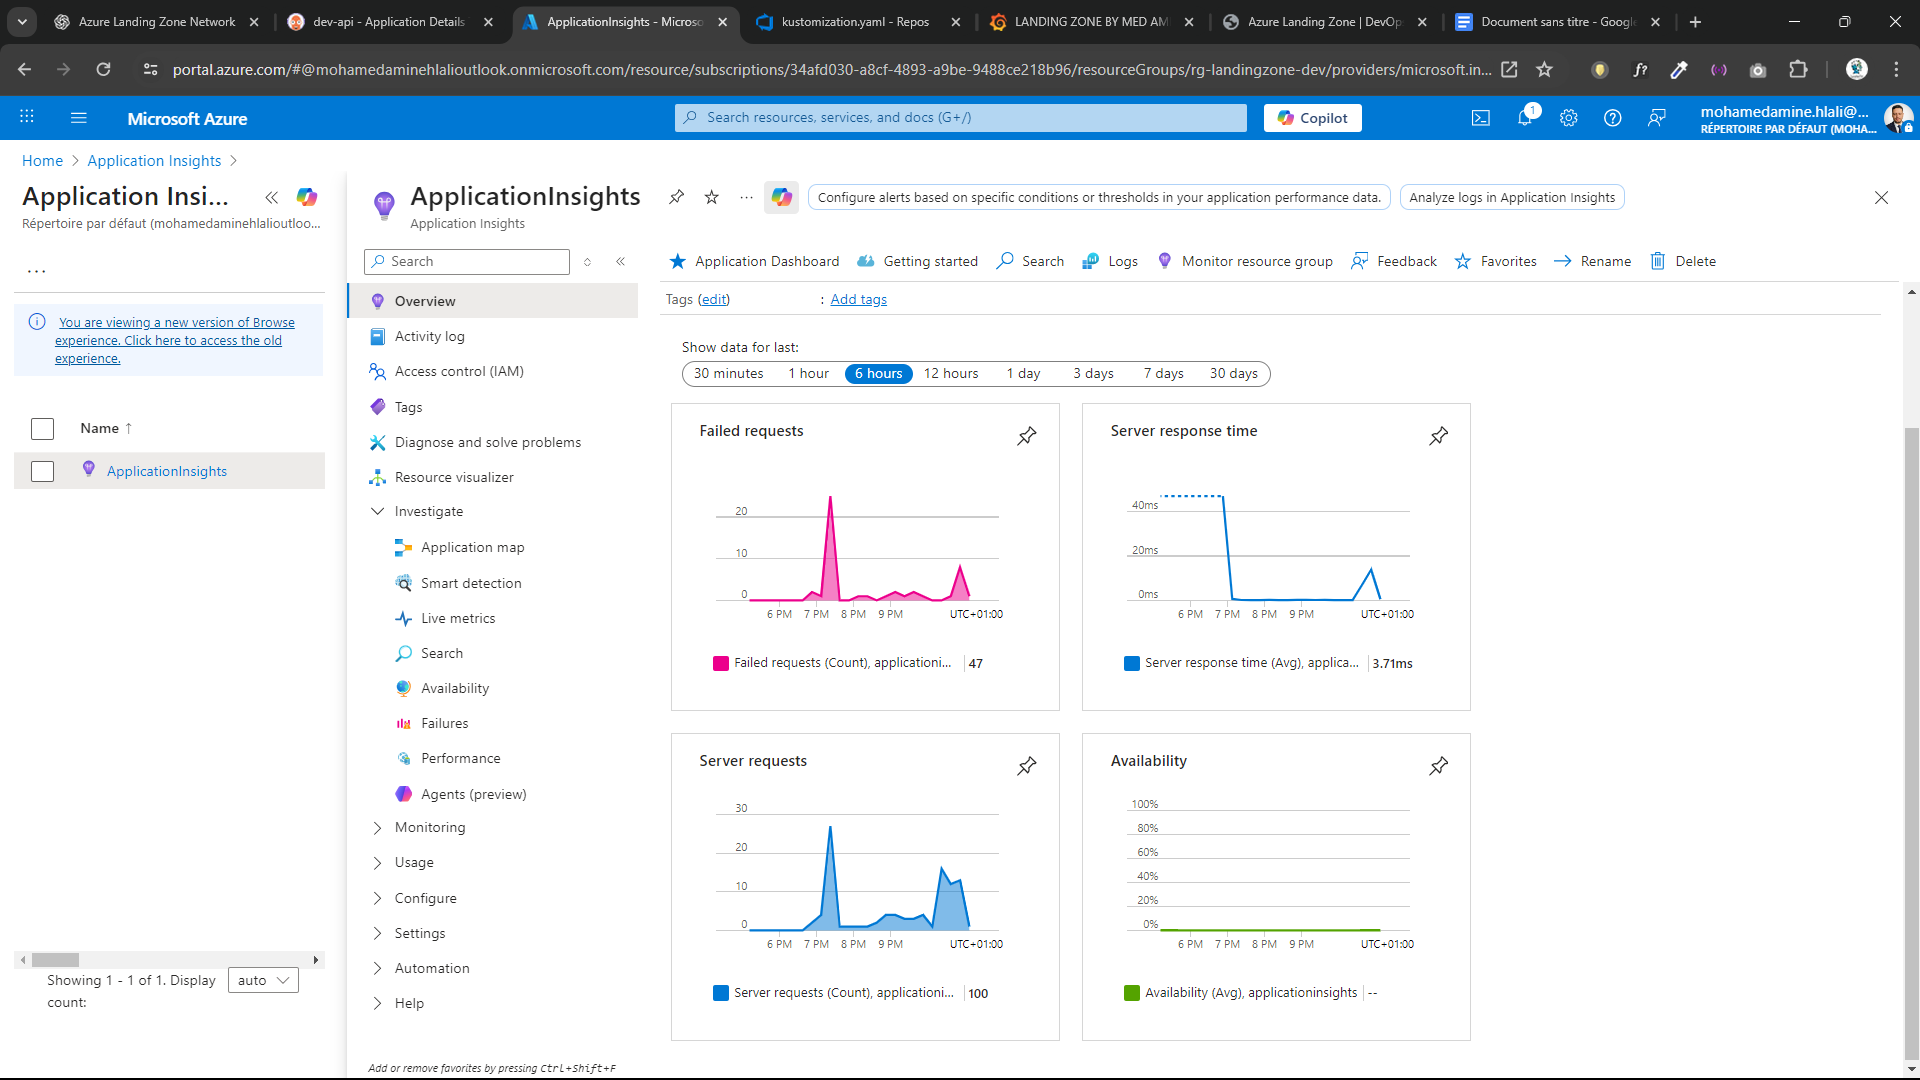1920x1080 pixels.
Task: Select the 12 hours time range
Action: click(x=951, y=373)
